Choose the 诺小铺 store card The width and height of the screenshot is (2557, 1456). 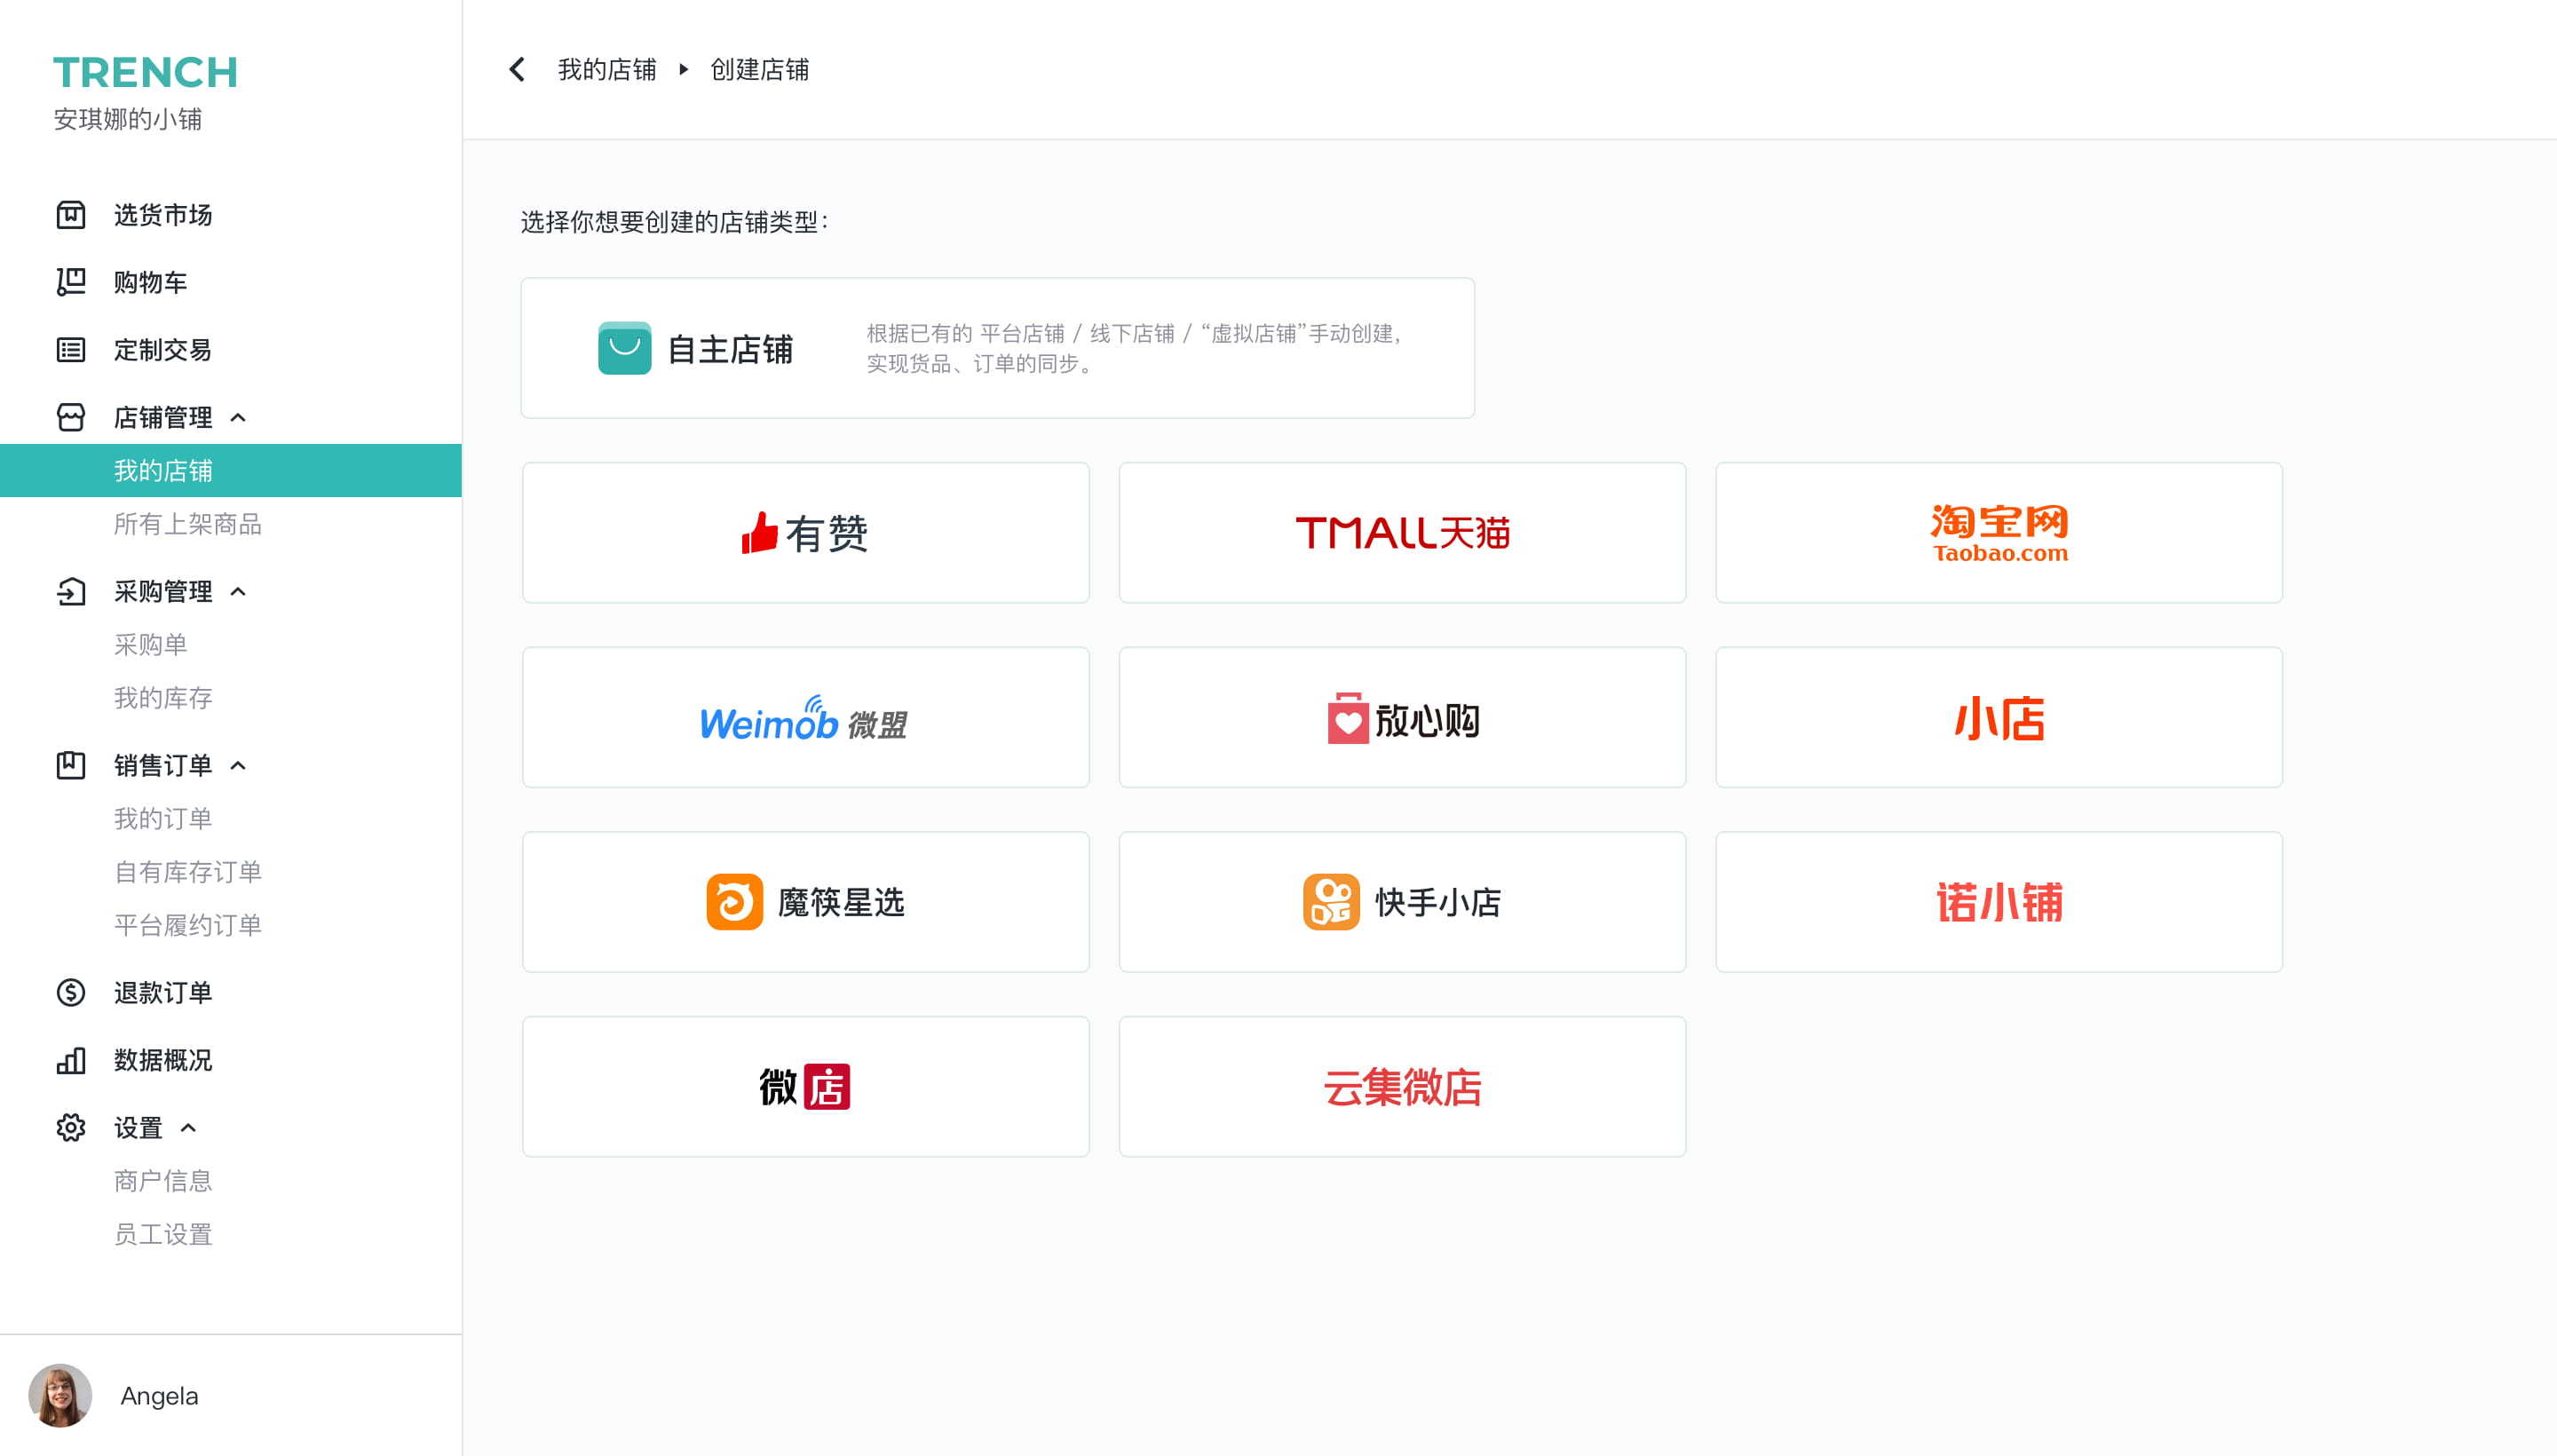click(x=1999, y=902)
